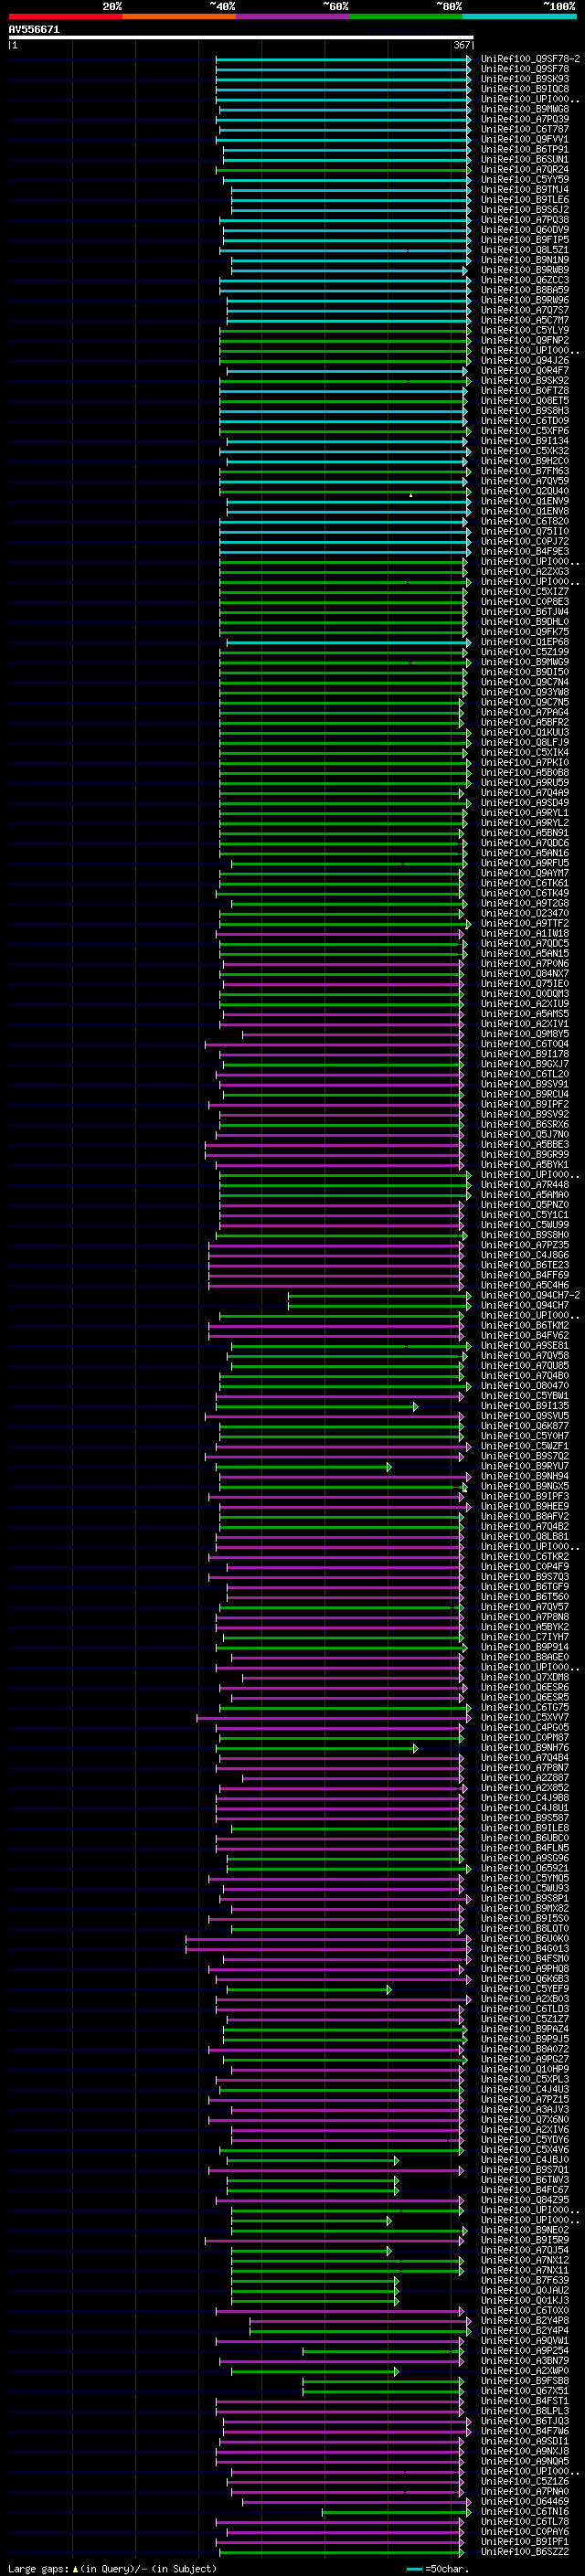Click label UniRef100_Q1EP68
The image size is (585, 2576).
point(525,642)
